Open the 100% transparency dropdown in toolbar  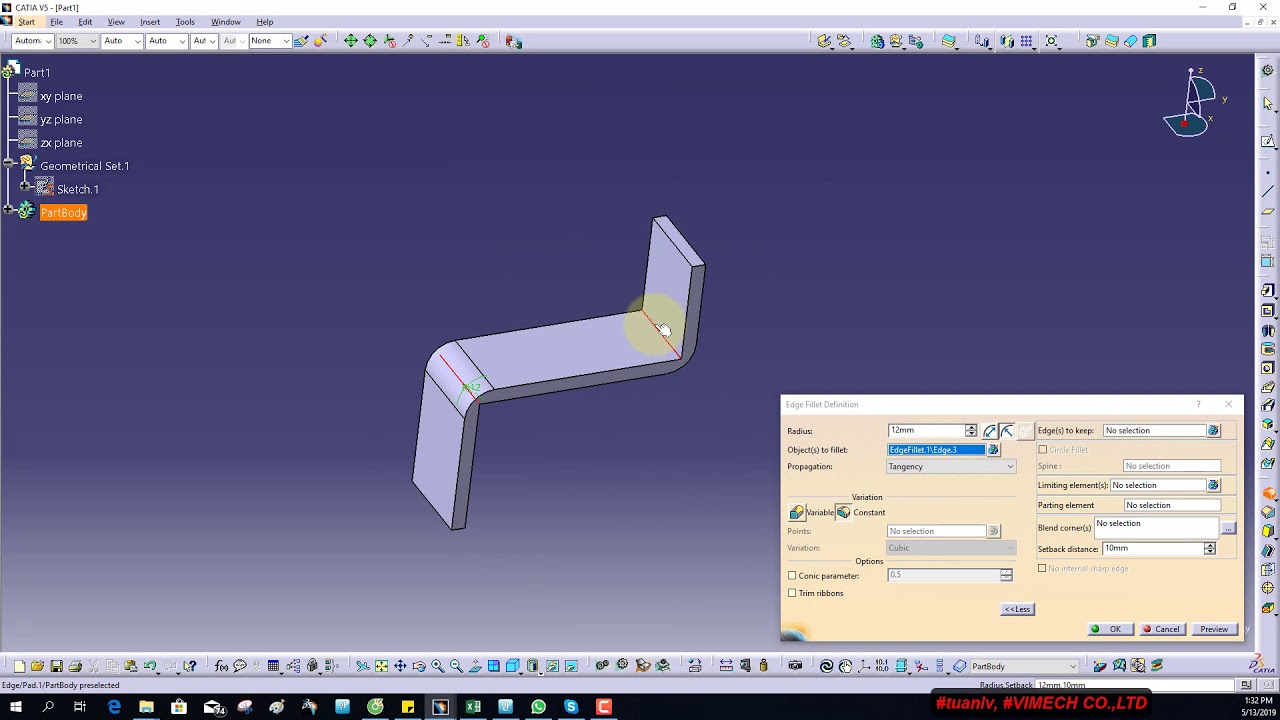coord(76,41)
